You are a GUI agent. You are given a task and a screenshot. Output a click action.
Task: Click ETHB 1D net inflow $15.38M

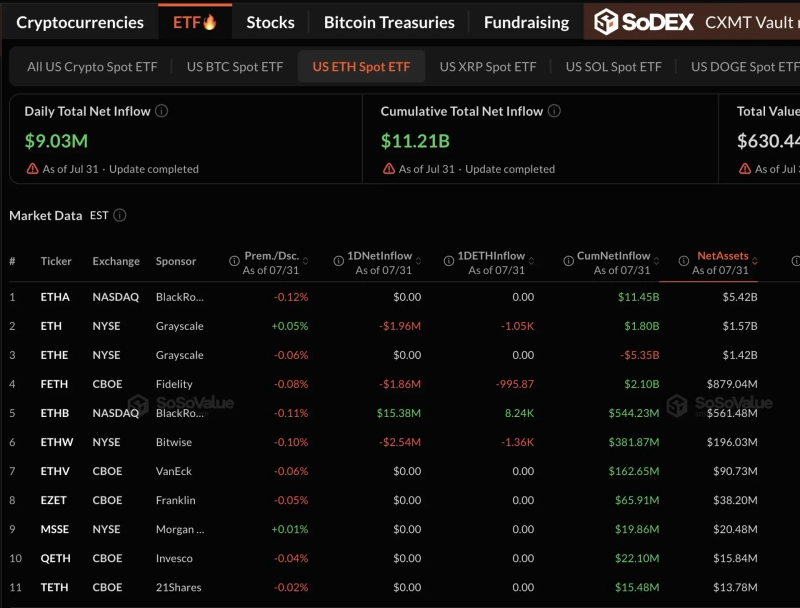tap(398, 413)
